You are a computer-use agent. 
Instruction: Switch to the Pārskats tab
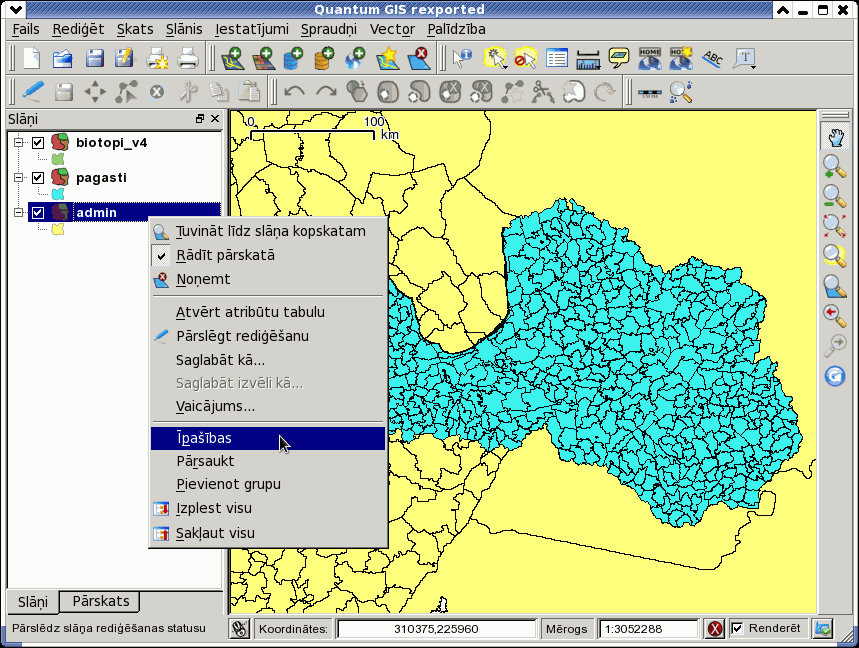coord(101,601)
